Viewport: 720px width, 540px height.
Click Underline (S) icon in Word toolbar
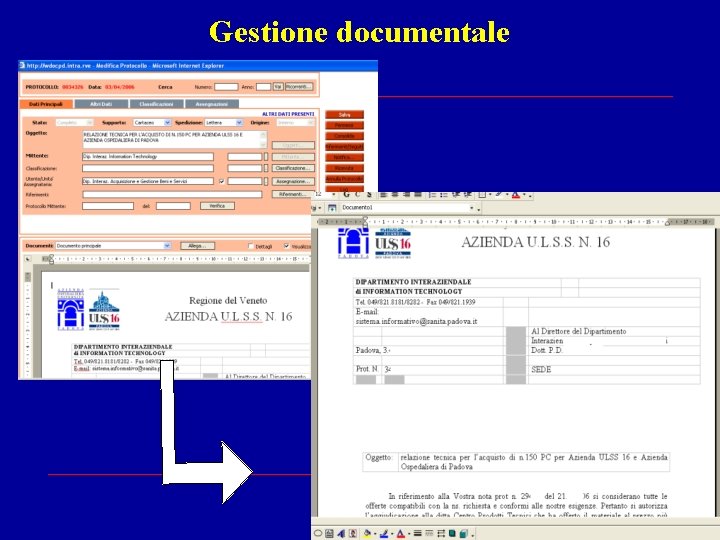pyautogui.click(x=368, y=195)
